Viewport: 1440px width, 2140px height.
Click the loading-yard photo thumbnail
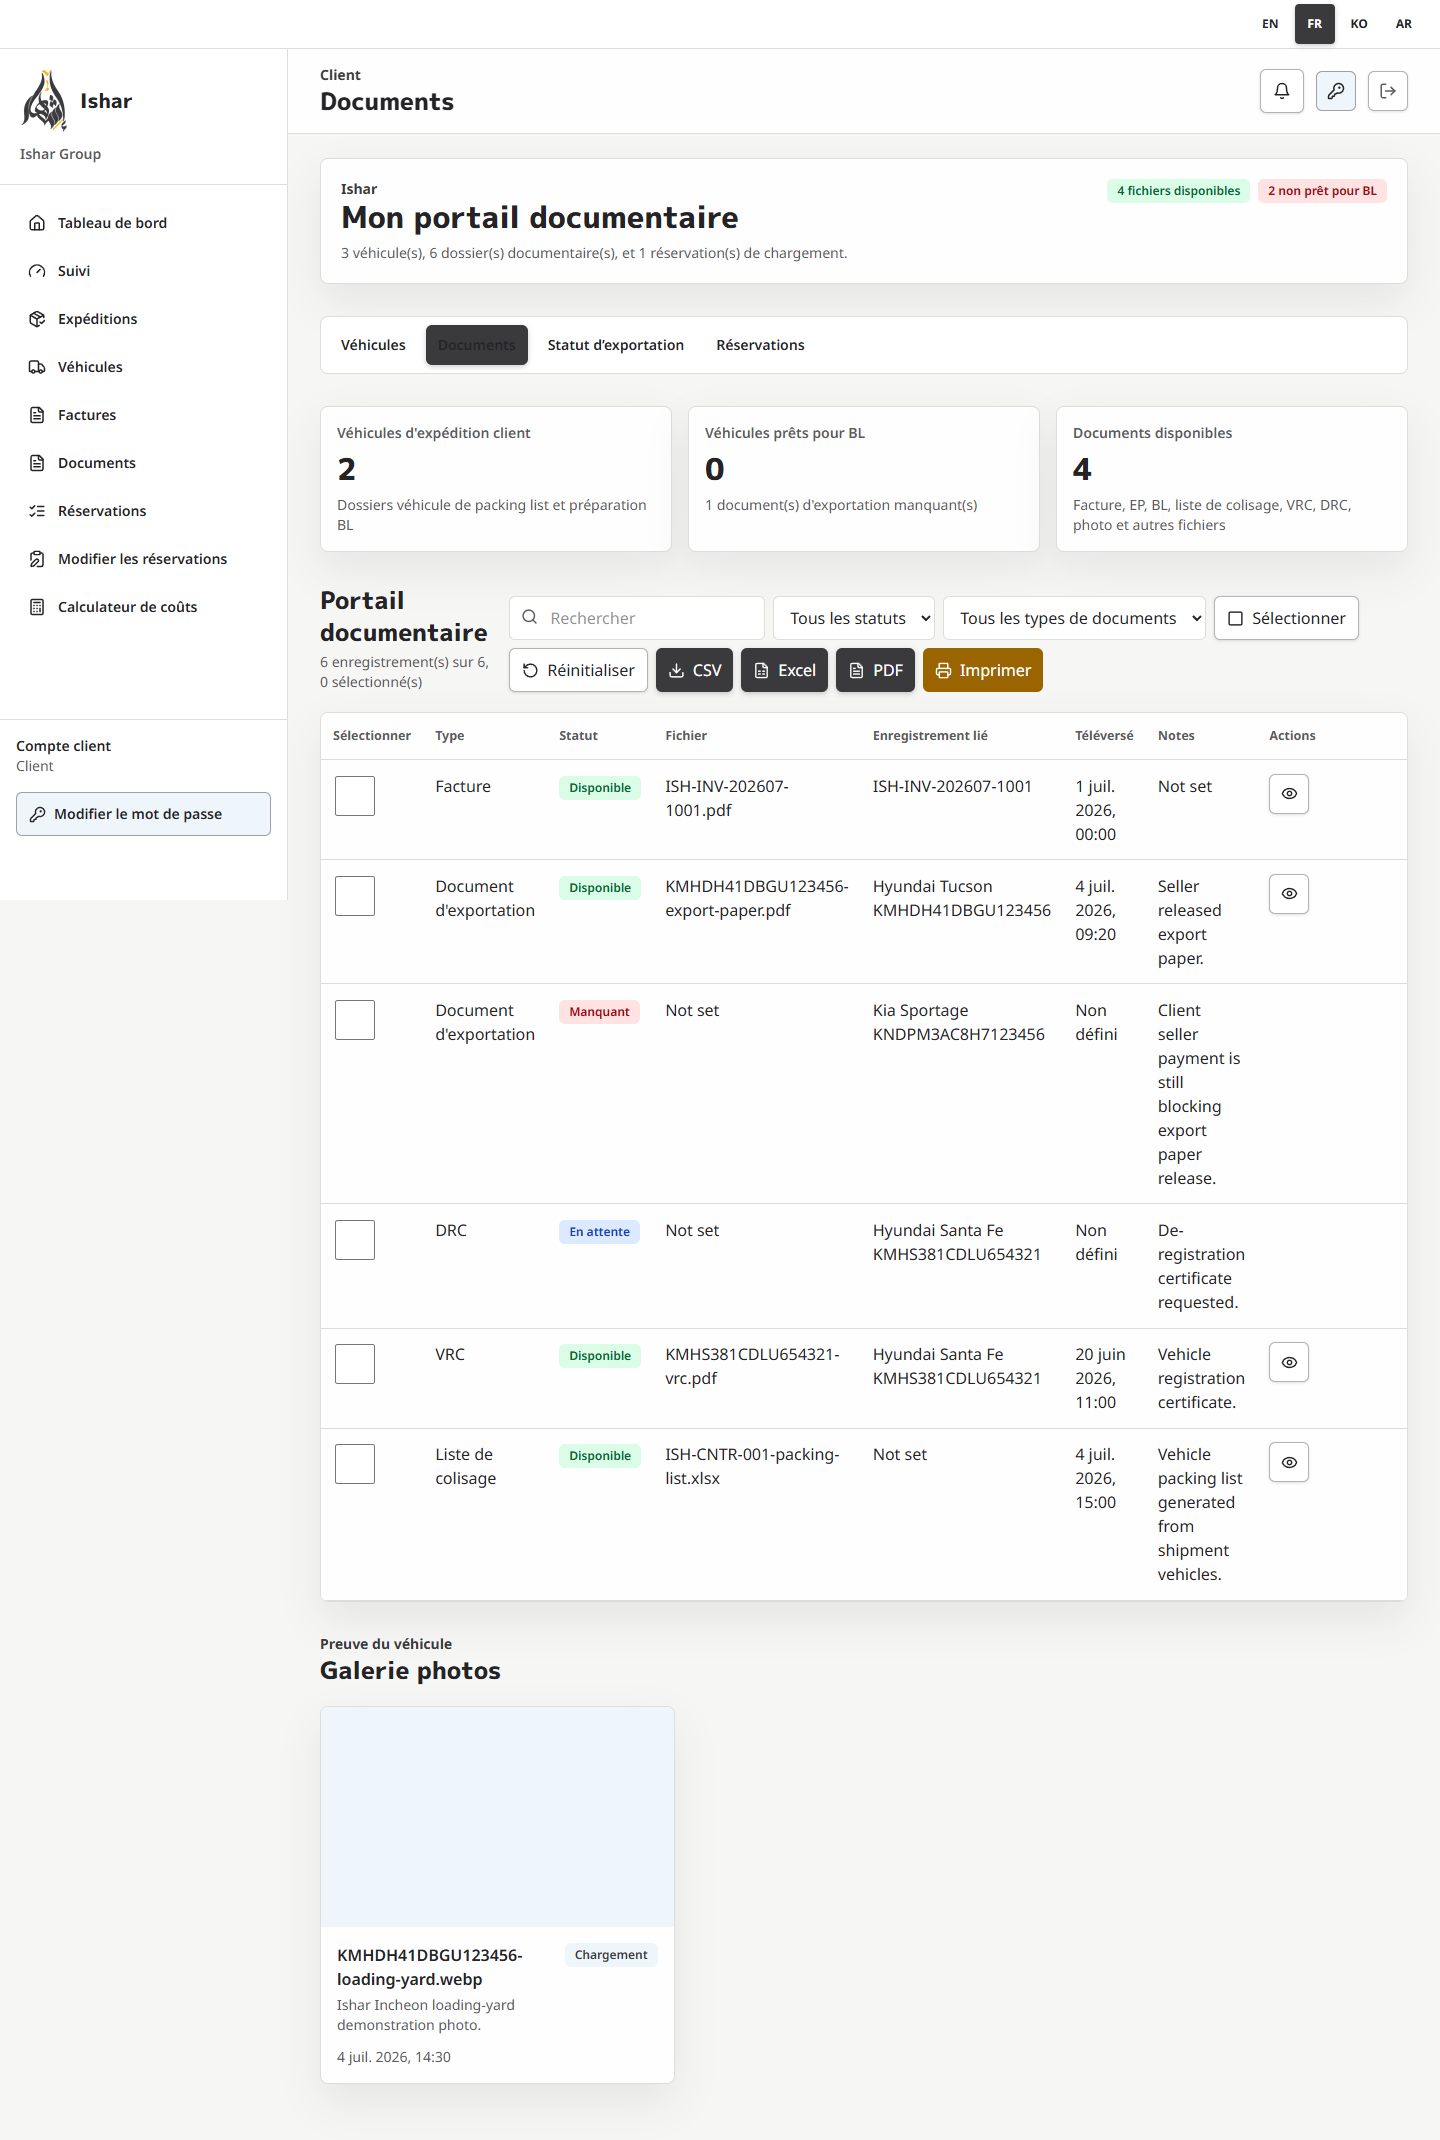(497, 1817)
